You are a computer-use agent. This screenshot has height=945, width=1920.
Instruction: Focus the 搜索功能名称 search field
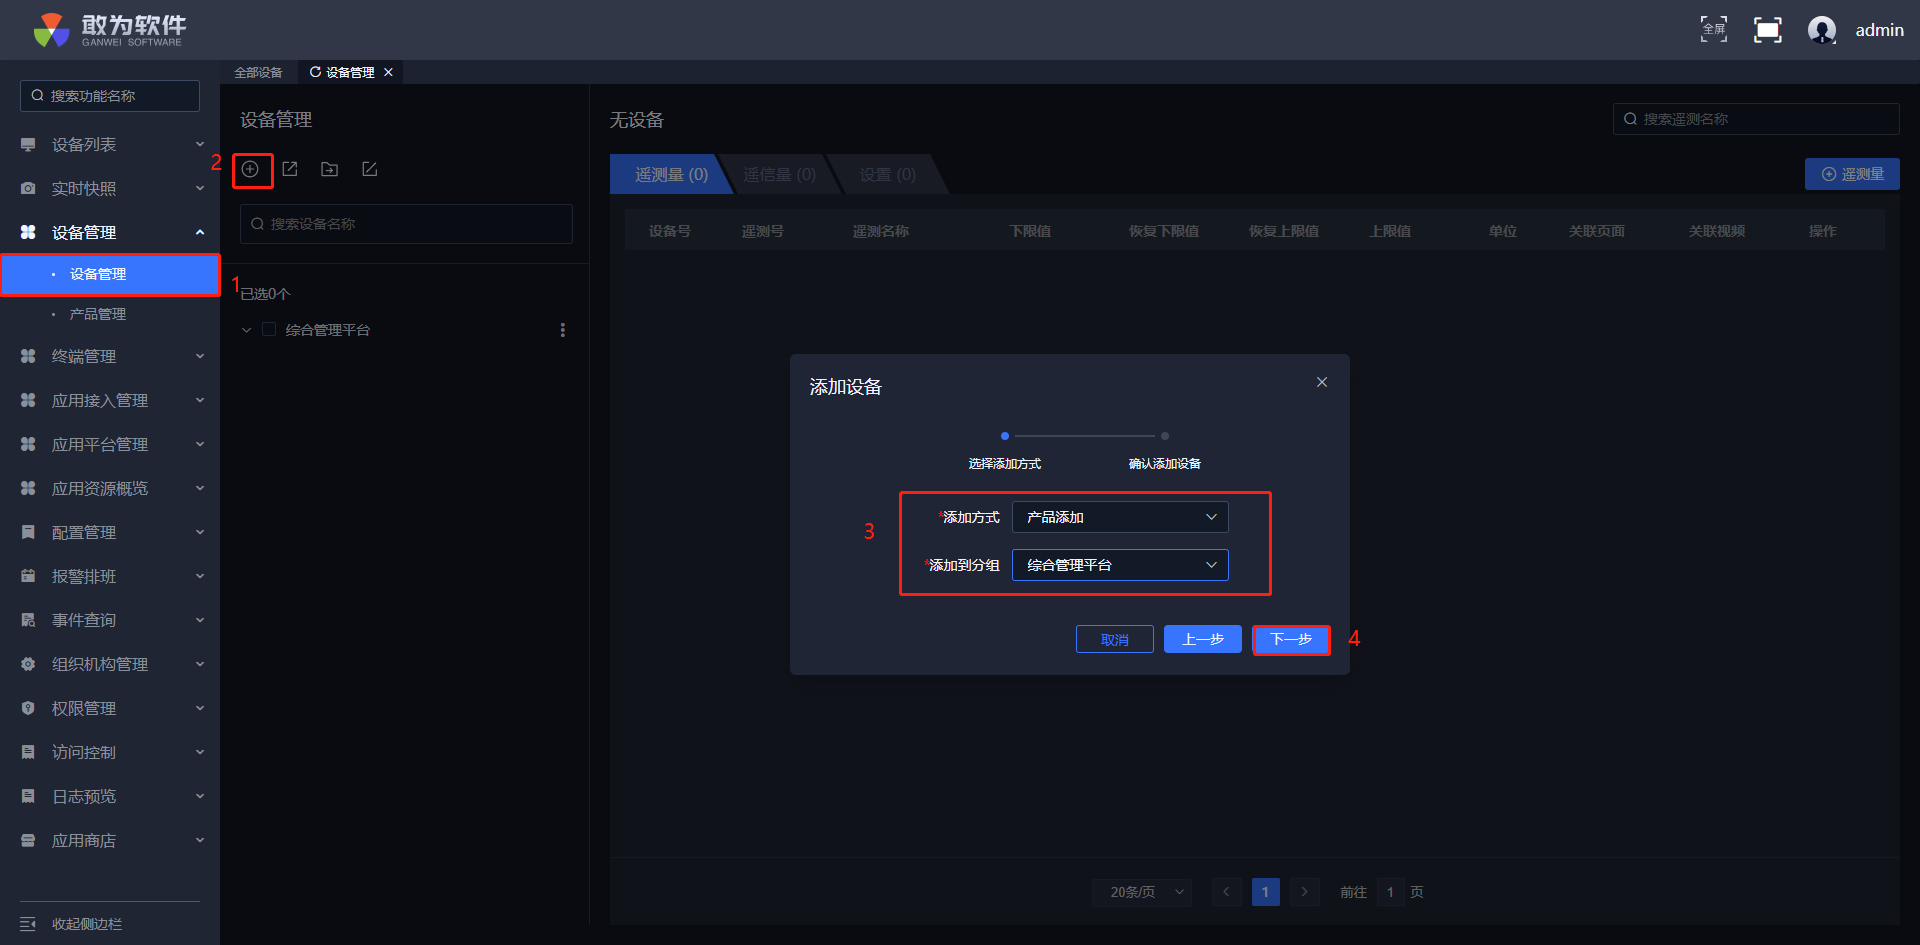pyautogui.click(x=110, y=96)
